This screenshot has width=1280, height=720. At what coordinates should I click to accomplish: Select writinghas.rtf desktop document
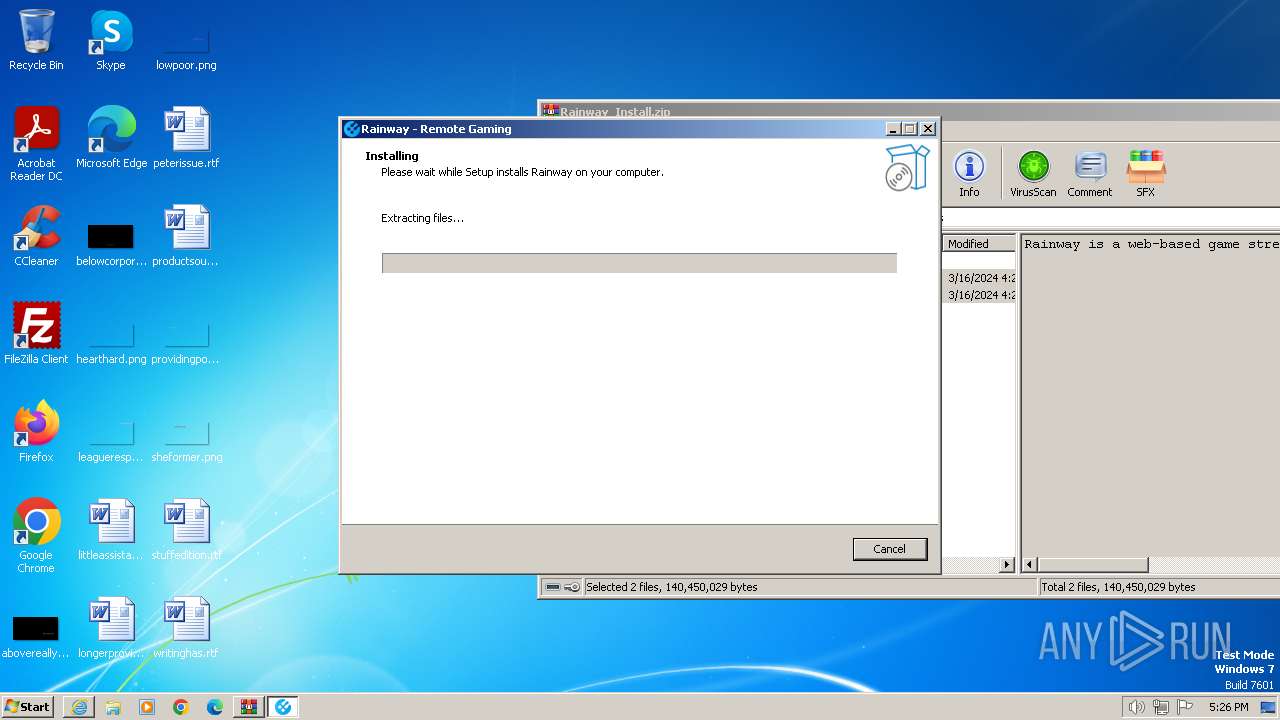point(186,628)
